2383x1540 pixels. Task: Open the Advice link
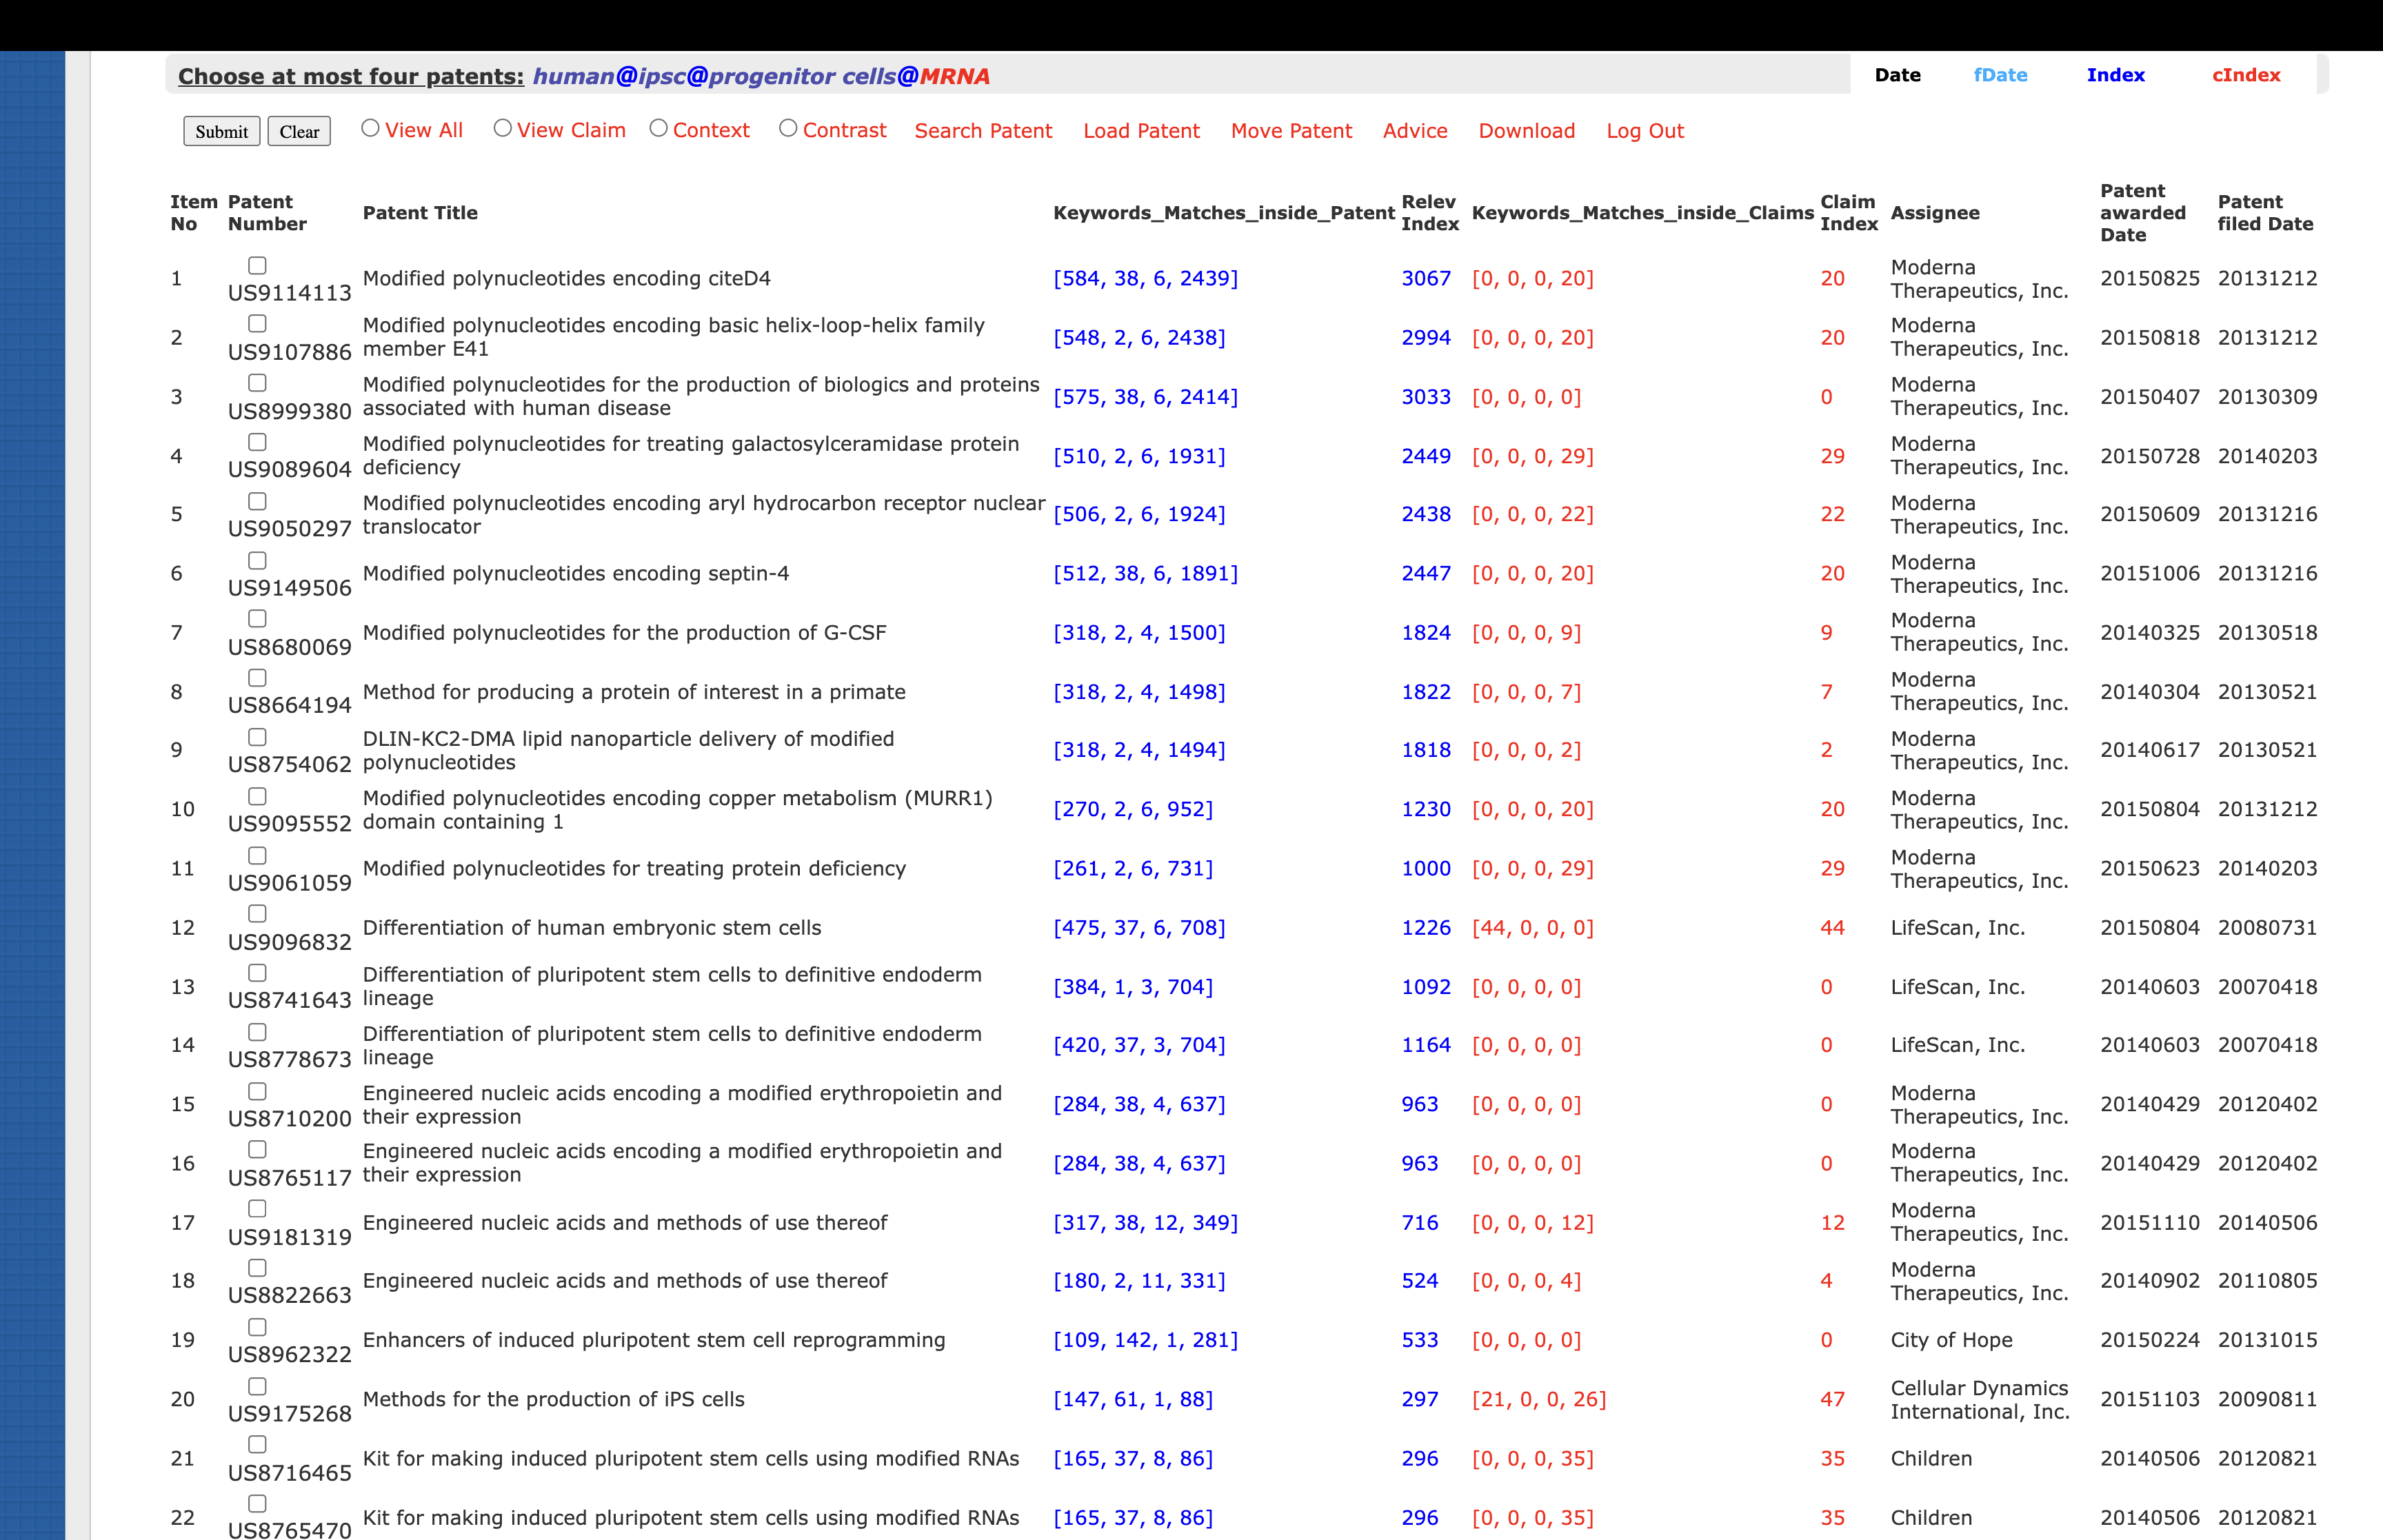pos(1415,131)
